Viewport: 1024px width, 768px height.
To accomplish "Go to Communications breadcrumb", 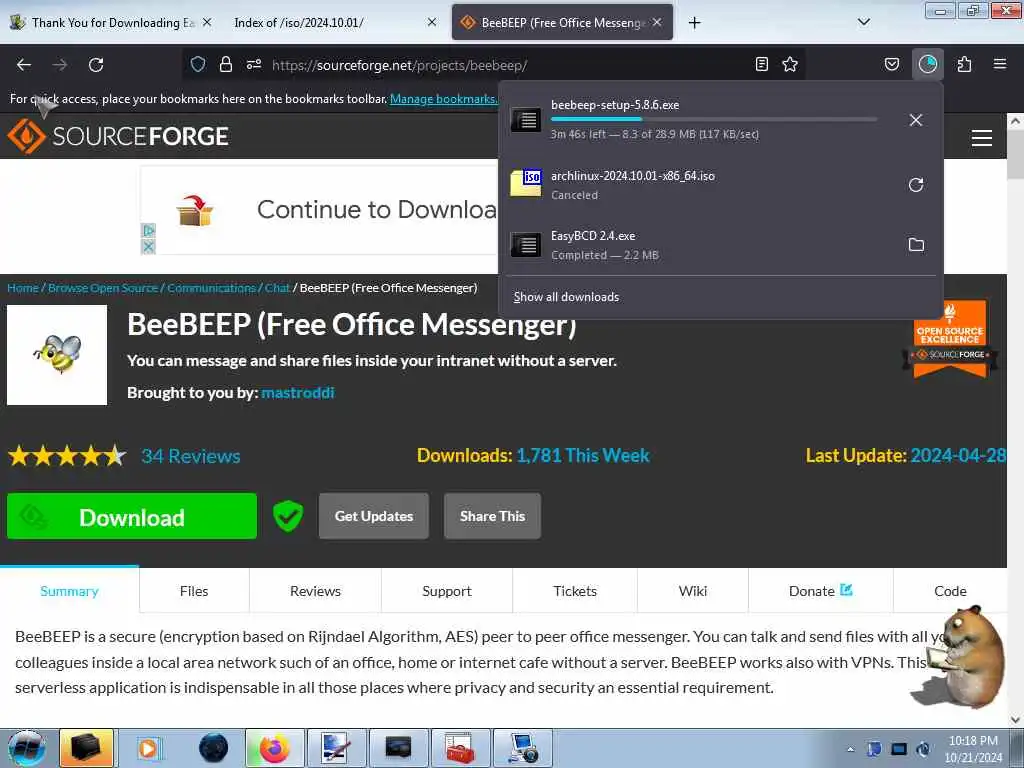I will (212, 288).
